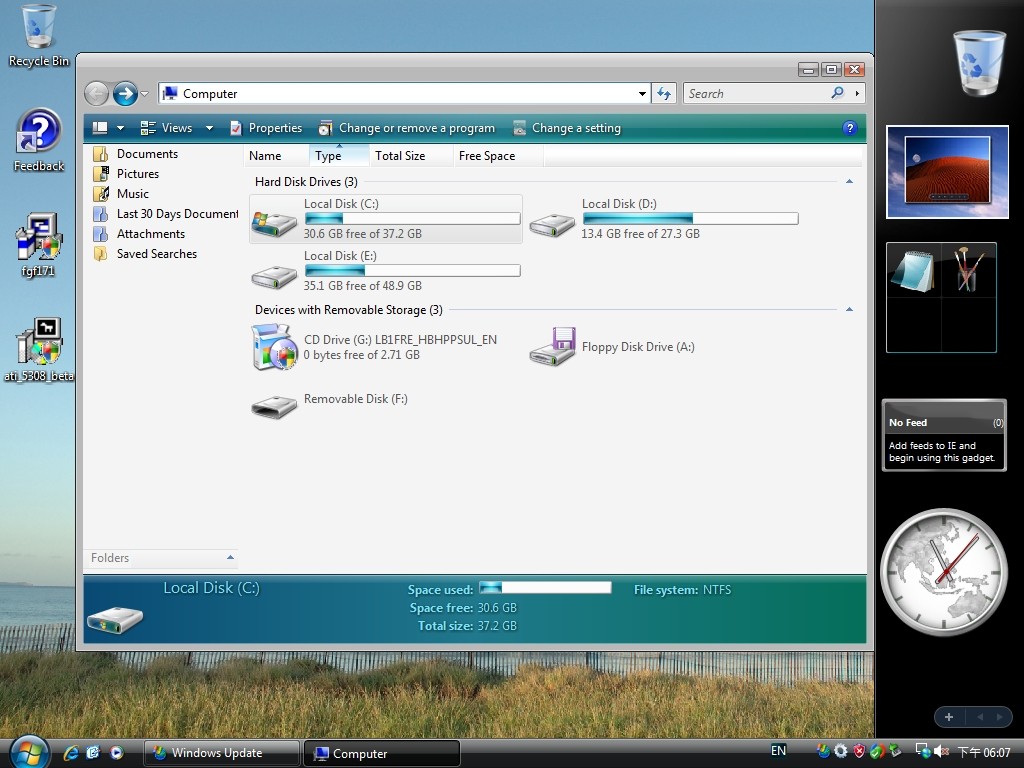Select the Local Disk (D:) drive icon
Screen dimensions: 1024x768
(x=552, y=225)
